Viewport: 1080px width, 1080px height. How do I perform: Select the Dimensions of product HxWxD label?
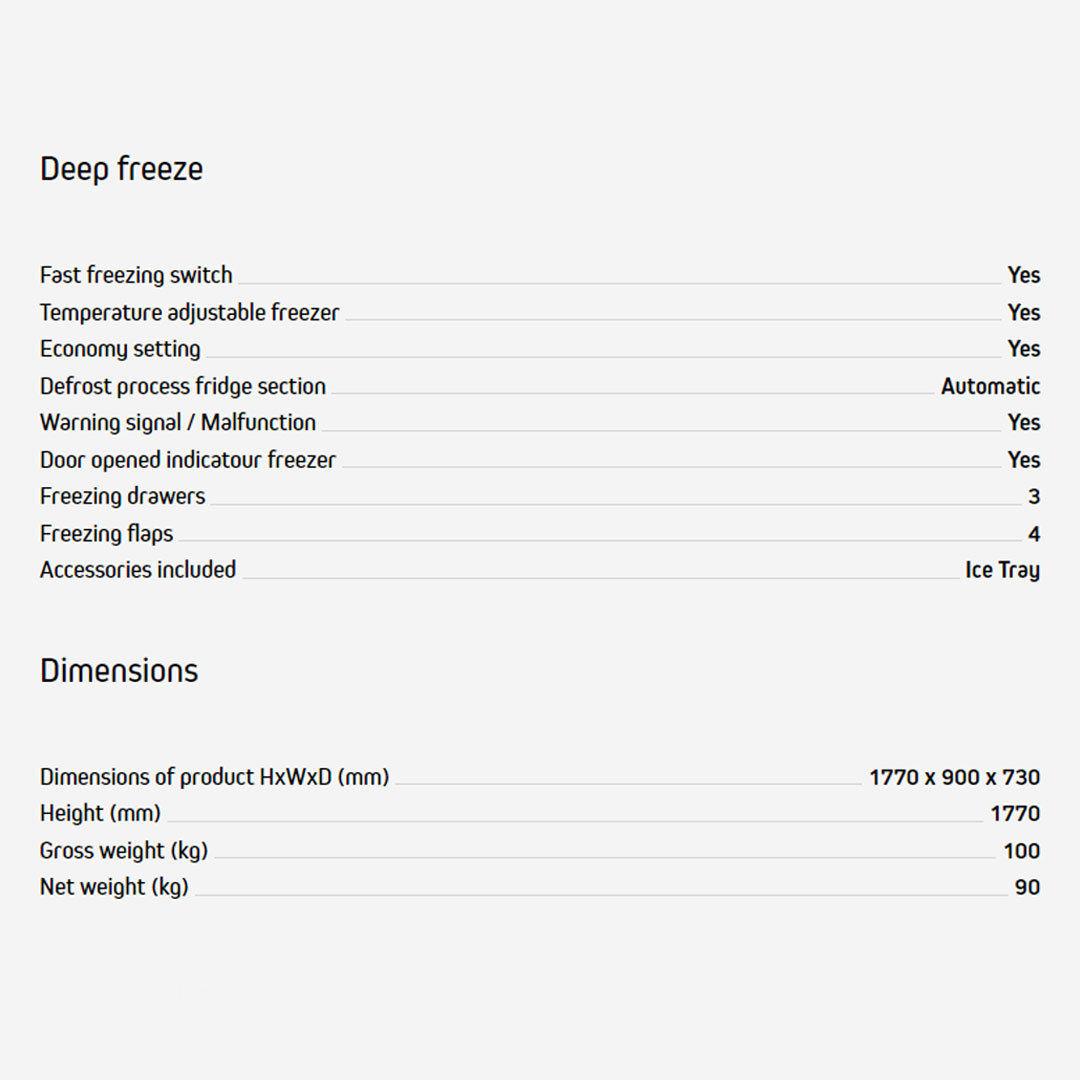[x=214, y=777]
